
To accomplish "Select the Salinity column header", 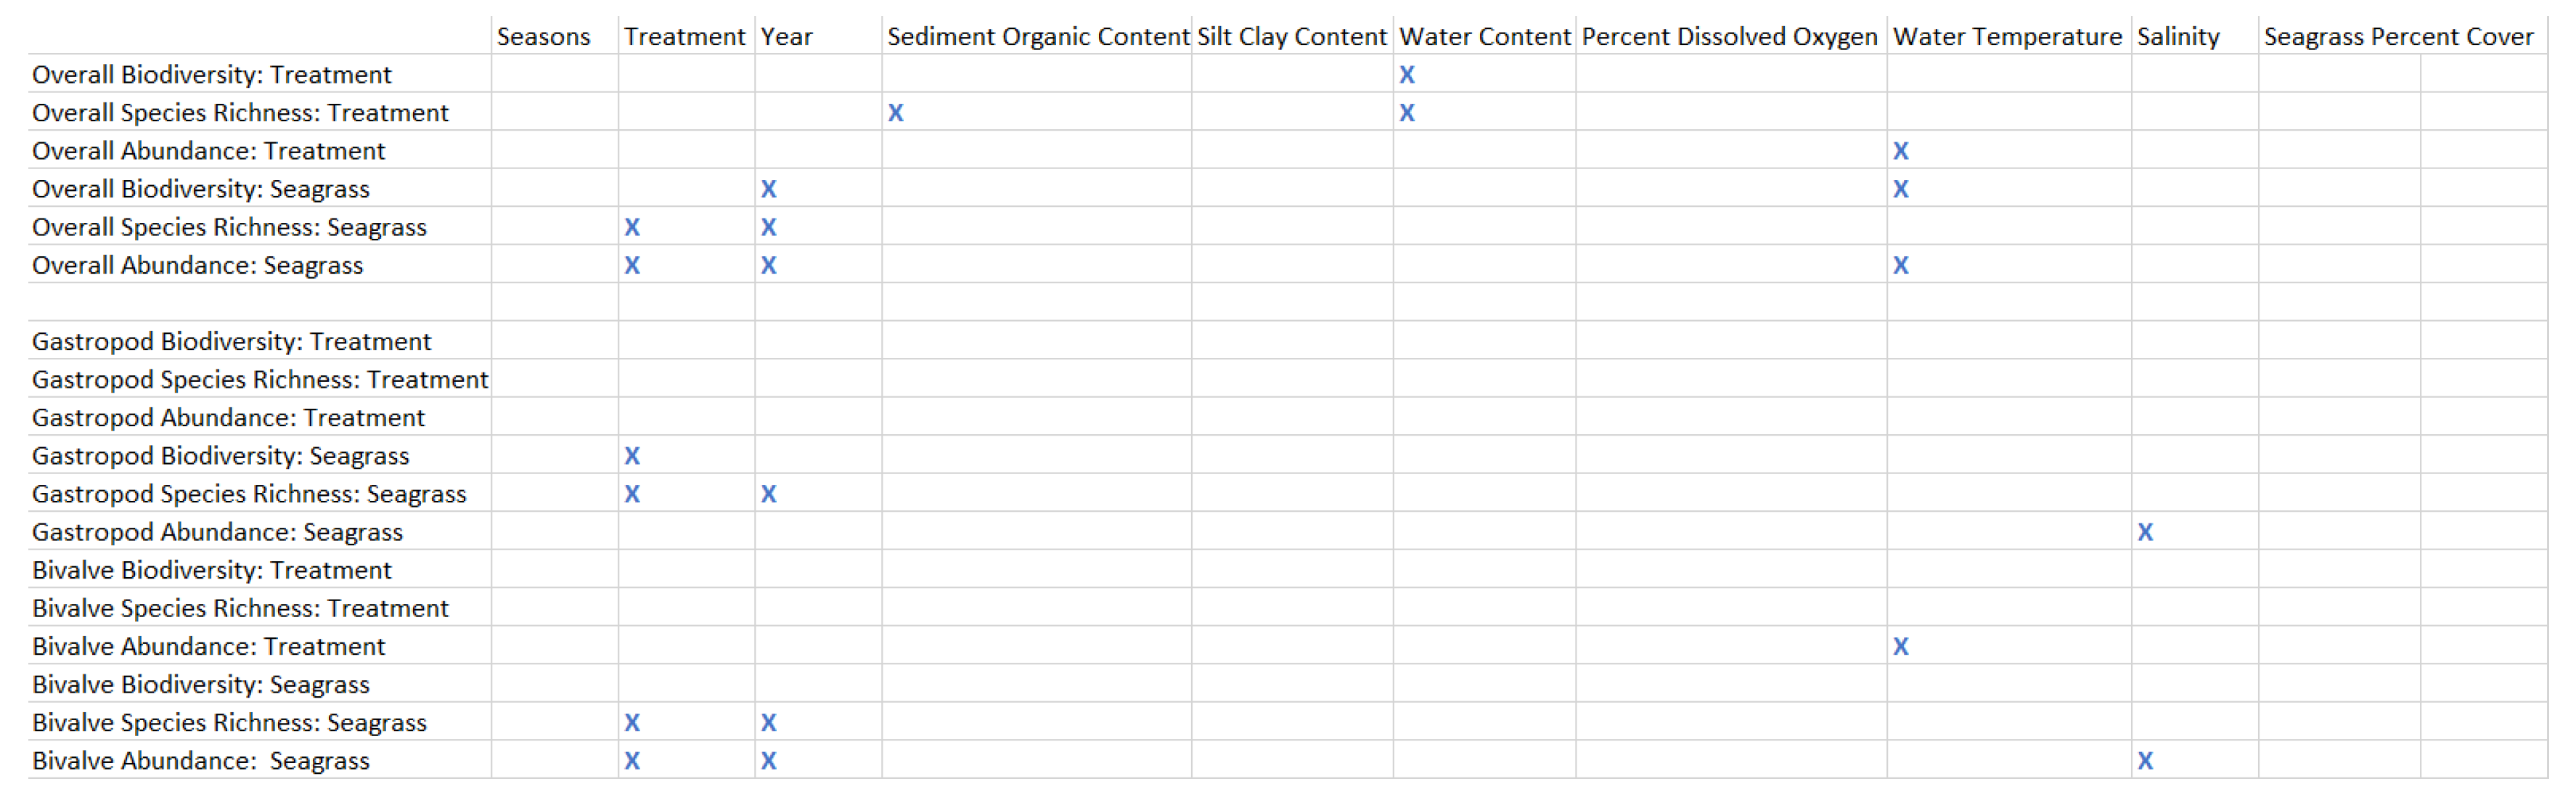I will click(2178, 37).
